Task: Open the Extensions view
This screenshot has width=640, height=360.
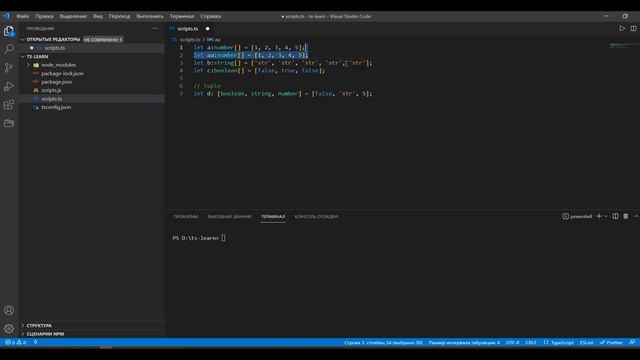Action: [x=9, y=104]
